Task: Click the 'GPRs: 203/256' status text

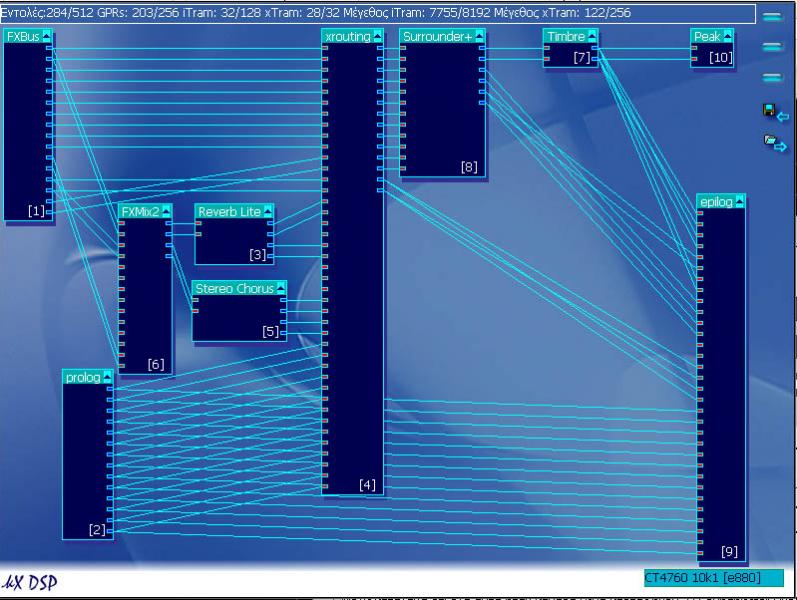Action: pos(138,13)
